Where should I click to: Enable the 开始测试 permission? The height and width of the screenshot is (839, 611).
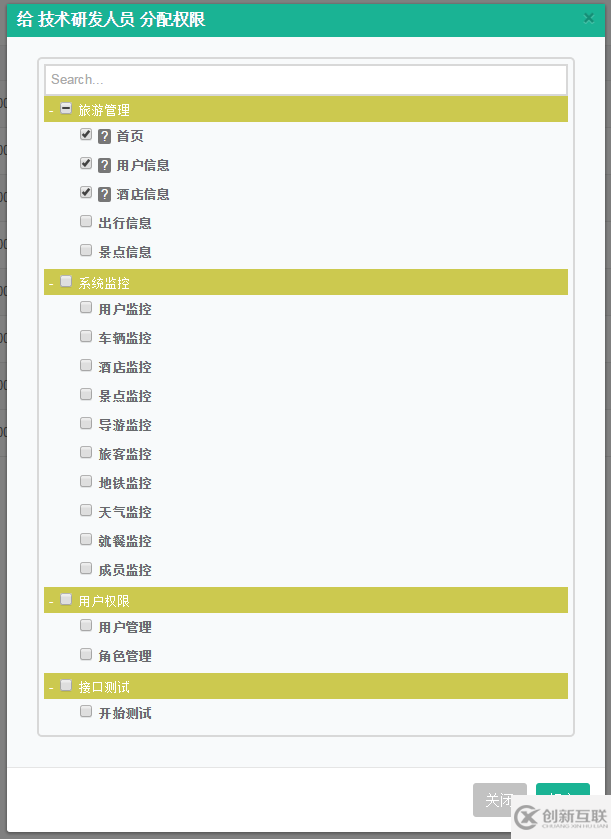(85, 711)
